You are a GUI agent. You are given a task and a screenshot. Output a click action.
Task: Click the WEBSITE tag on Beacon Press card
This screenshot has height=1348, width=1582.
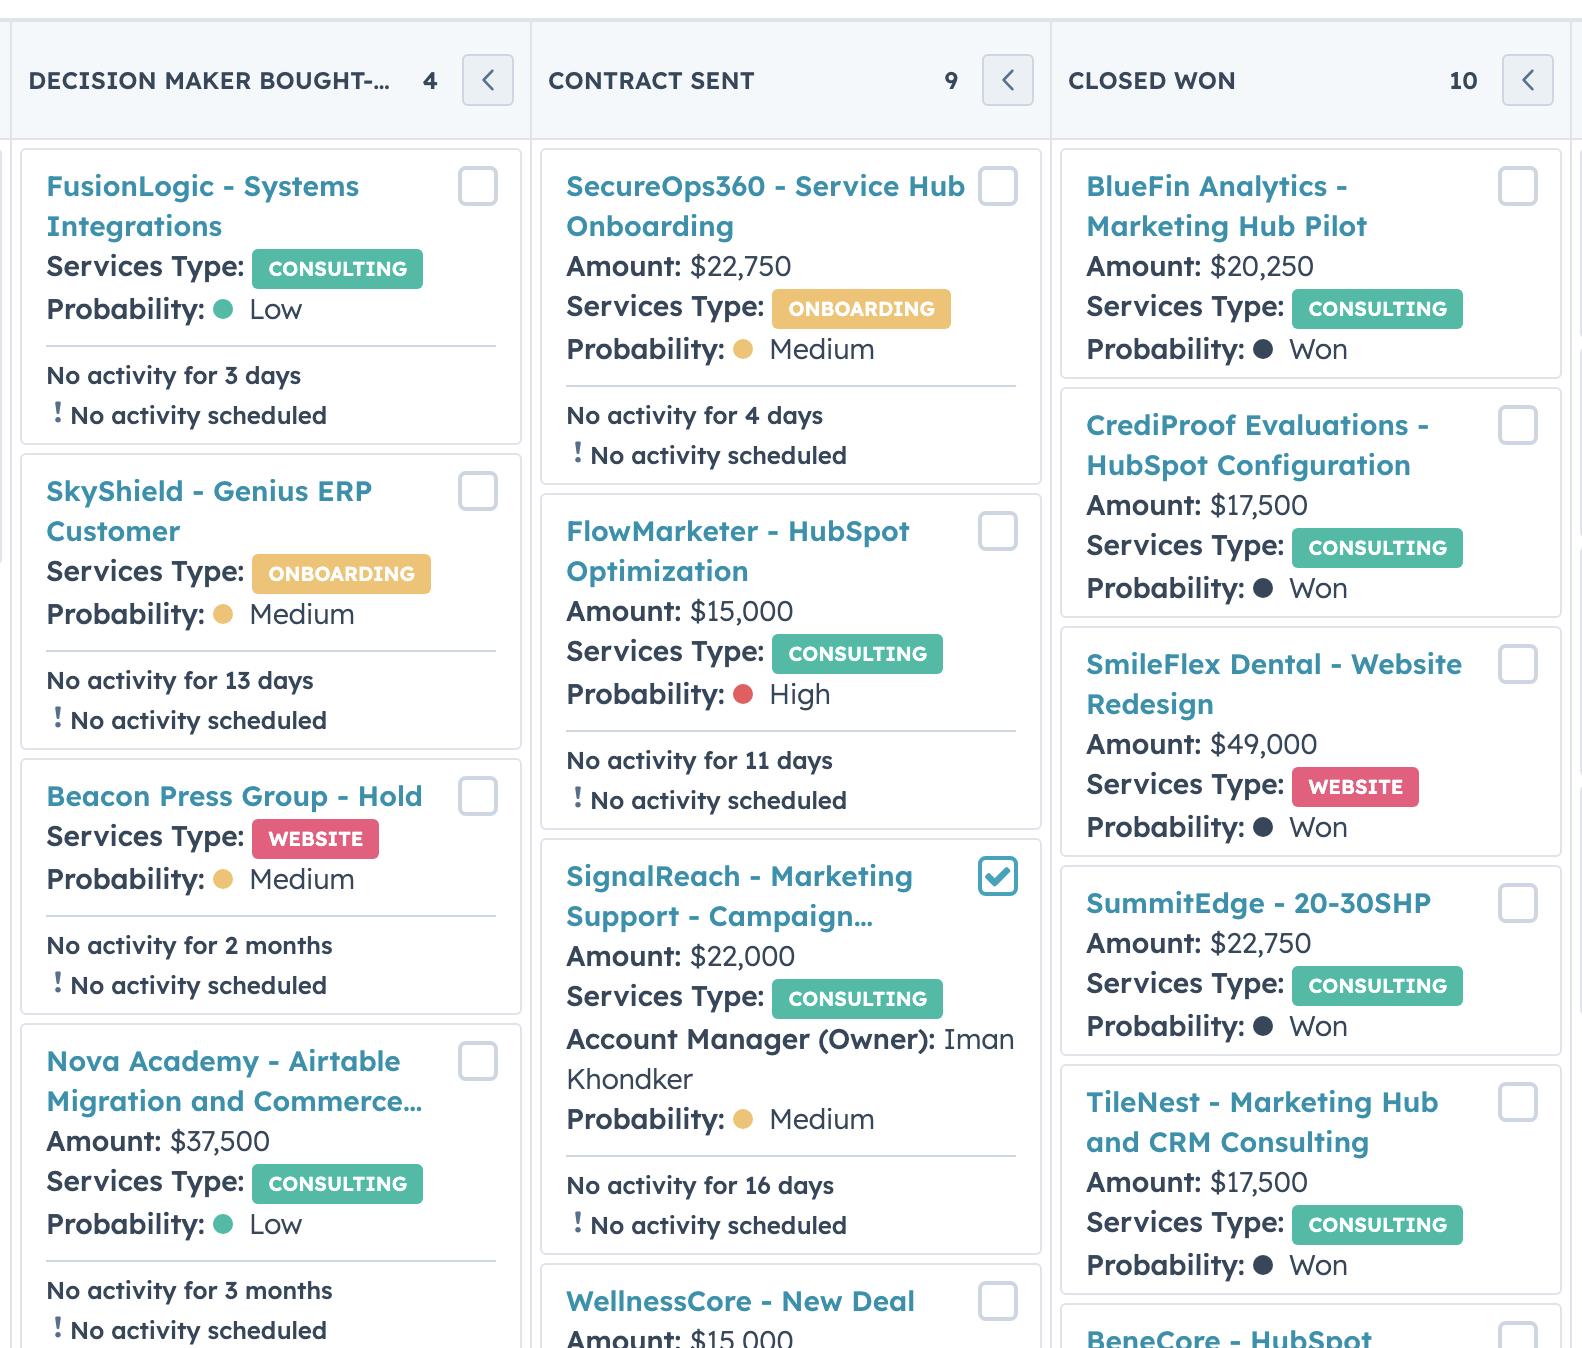[x=315, y=839]
